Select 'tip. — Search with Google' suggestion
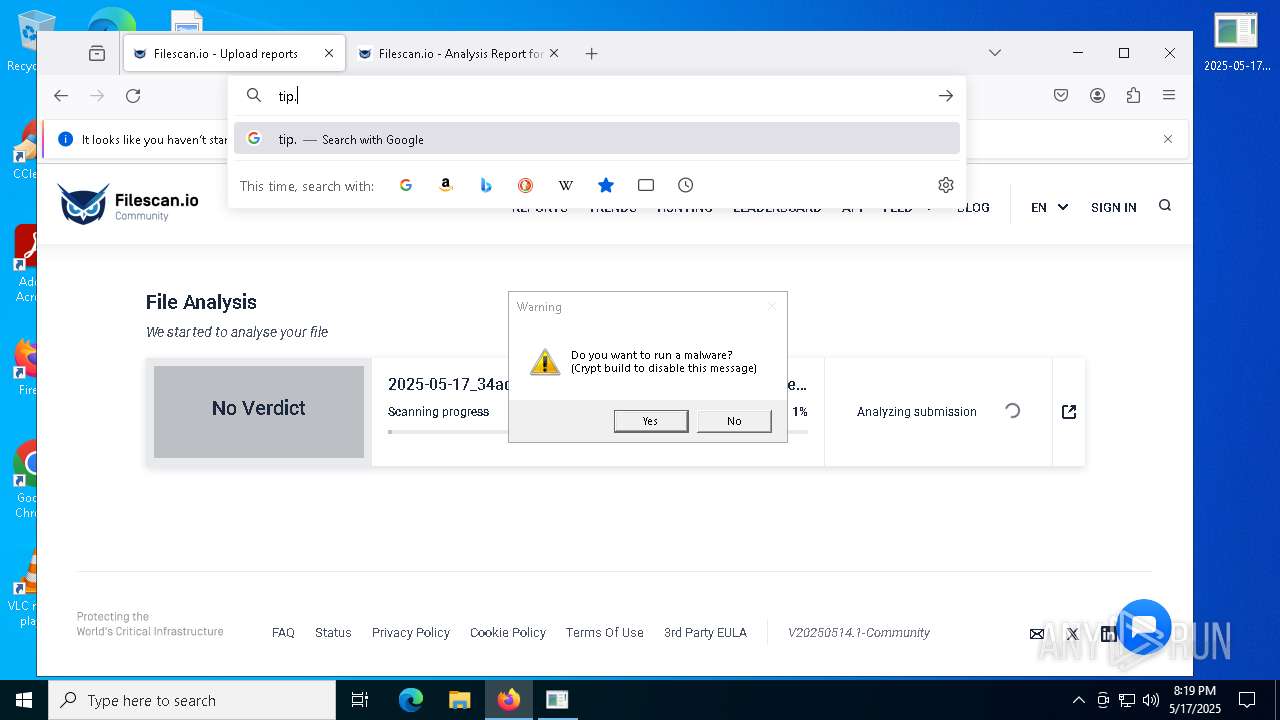This screenshot has height=720, width=1280. 597,139
